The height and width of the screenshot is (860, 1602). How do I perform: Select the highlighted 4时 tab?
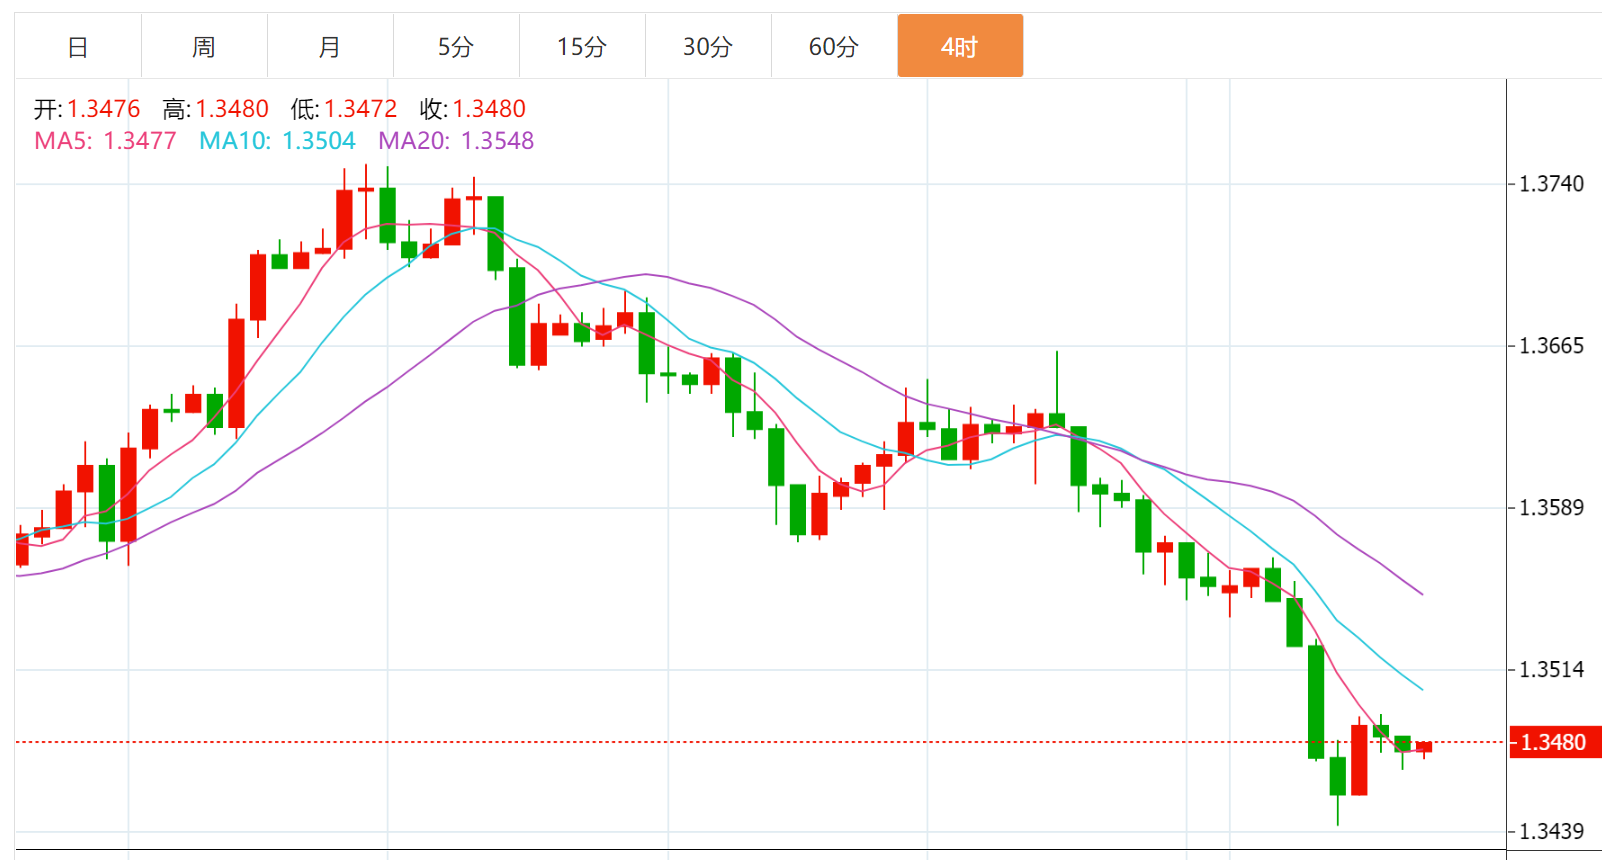pyautogui.click(x=960, y=46)
